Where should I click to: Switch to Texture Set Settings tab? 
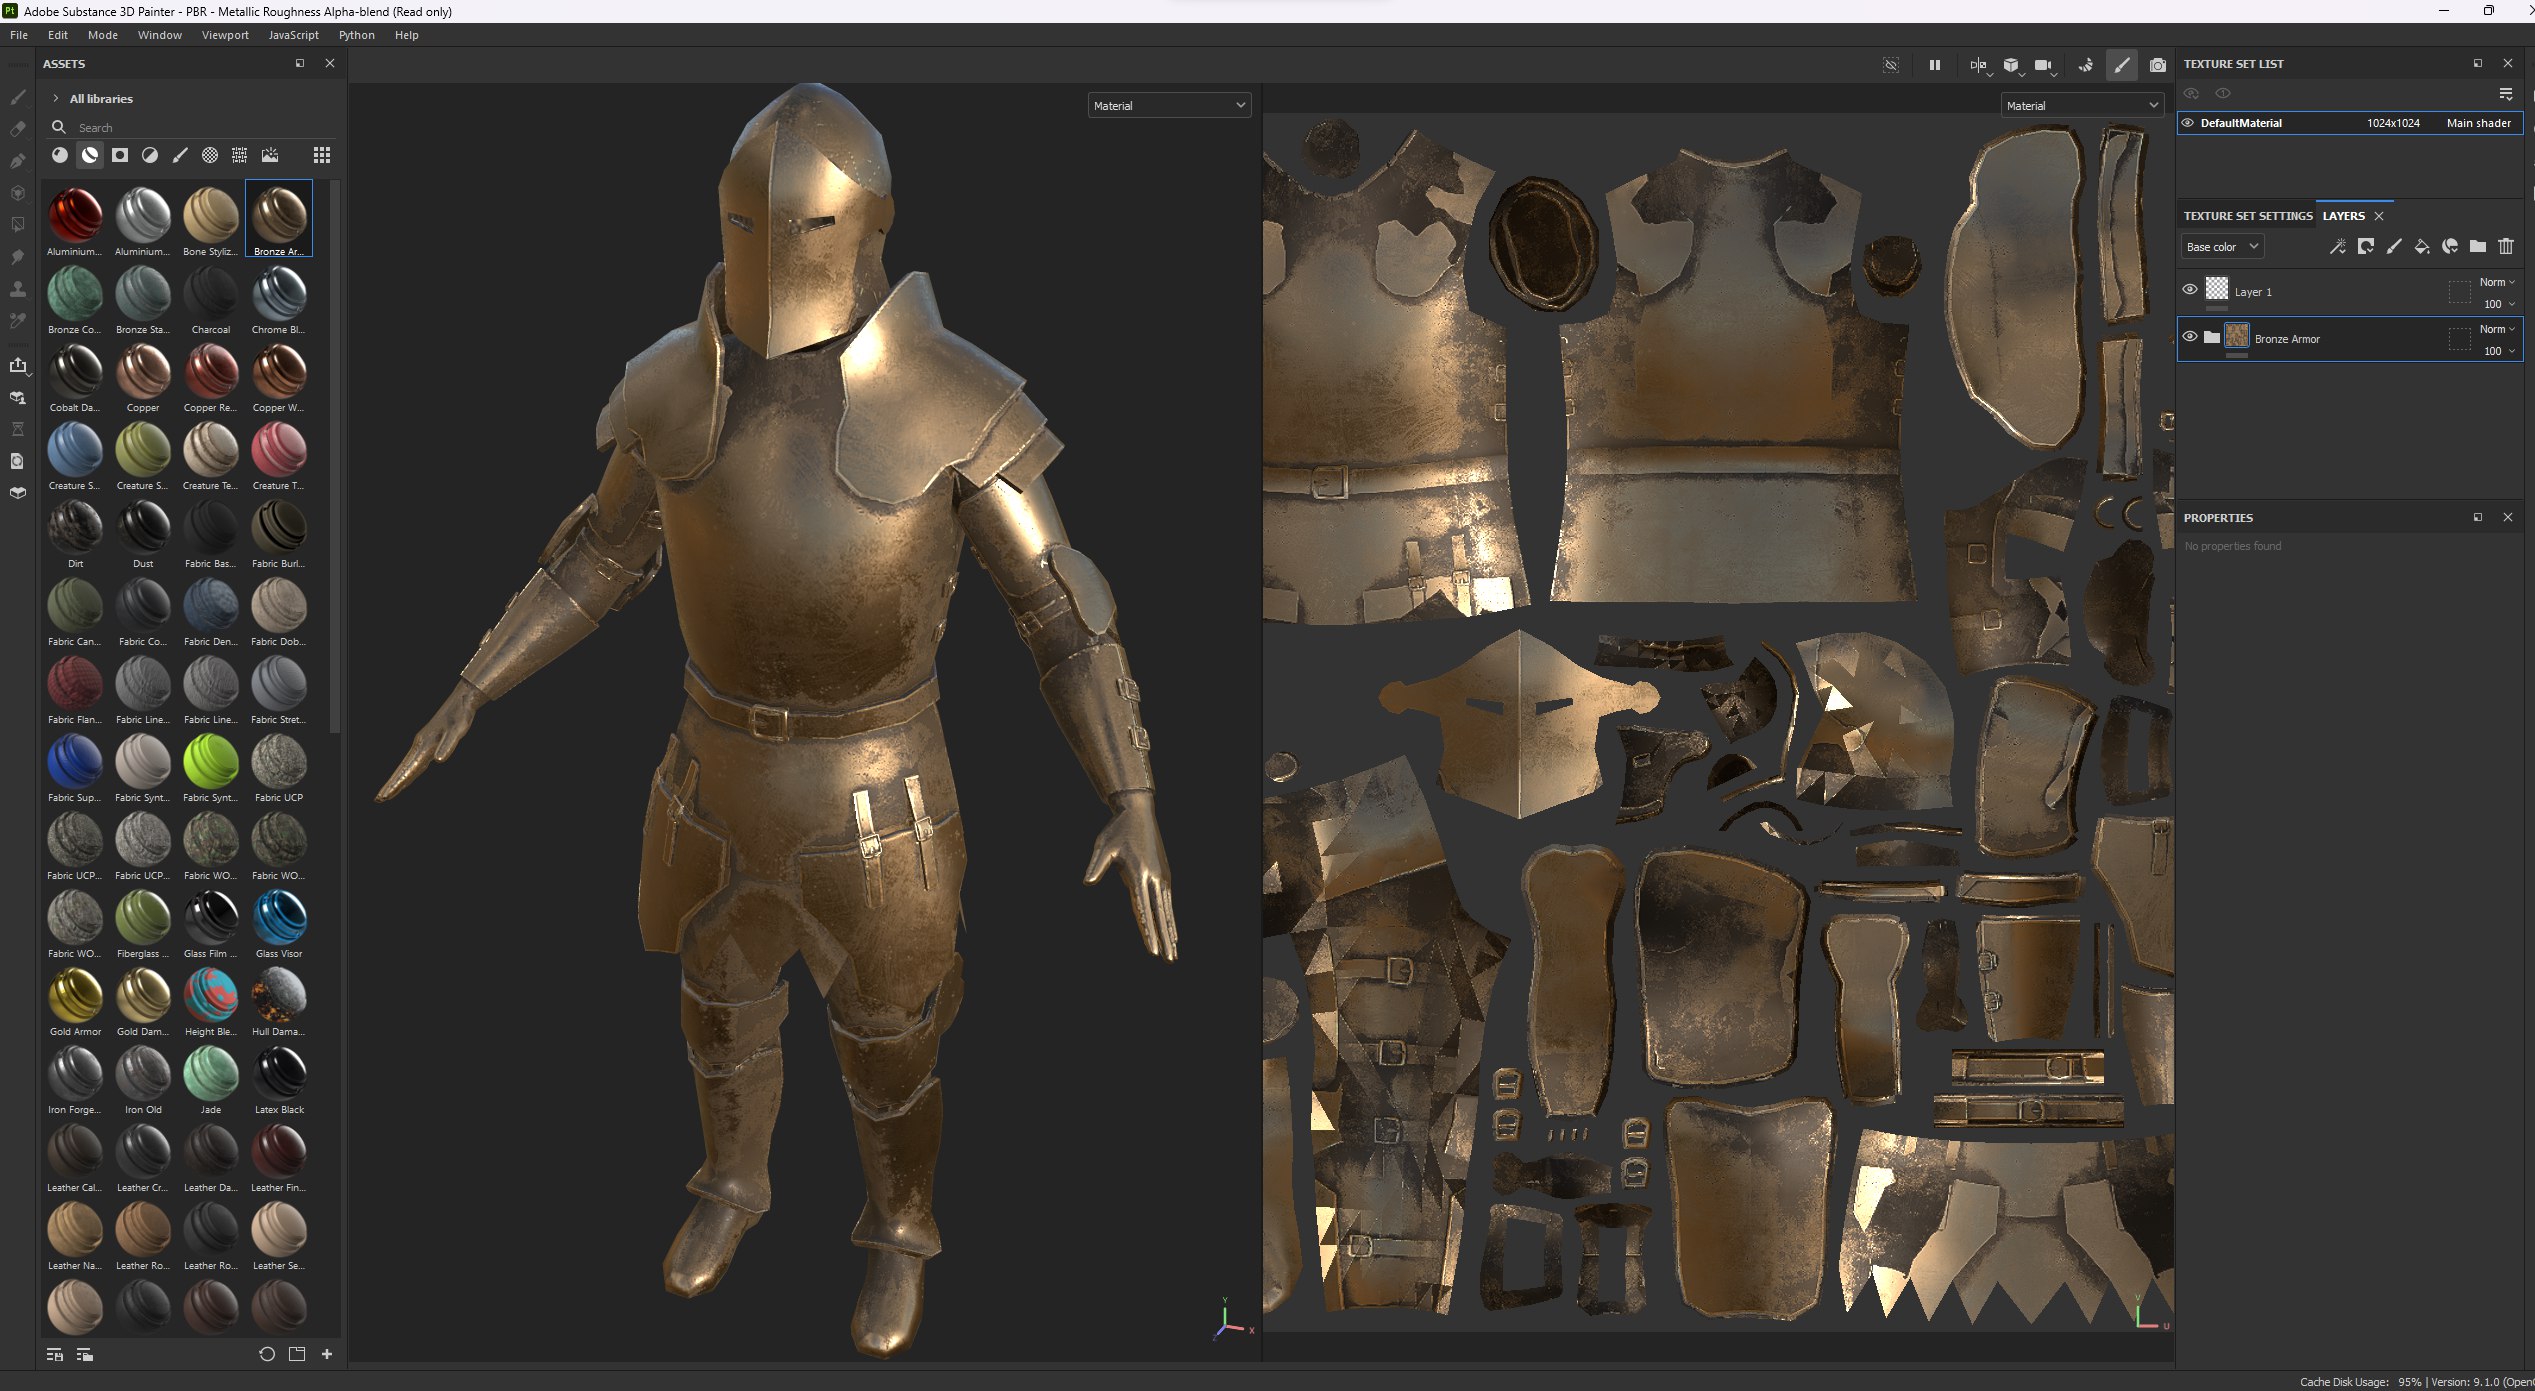(2247, 216)
